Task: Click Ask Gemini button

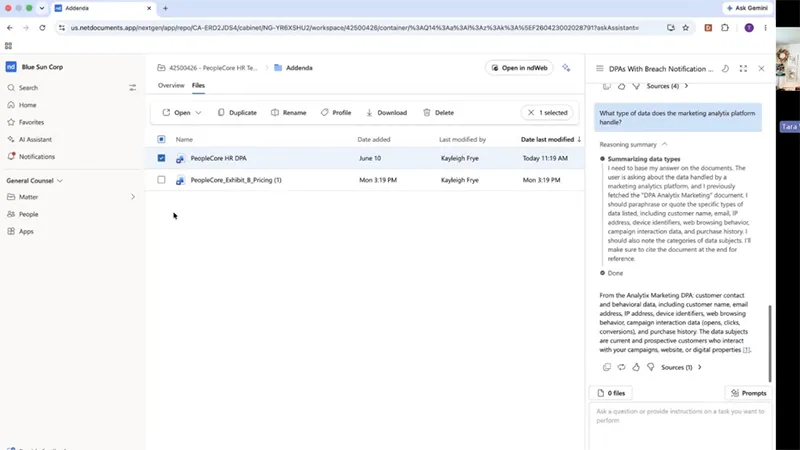Action: (x=747, y=8)
